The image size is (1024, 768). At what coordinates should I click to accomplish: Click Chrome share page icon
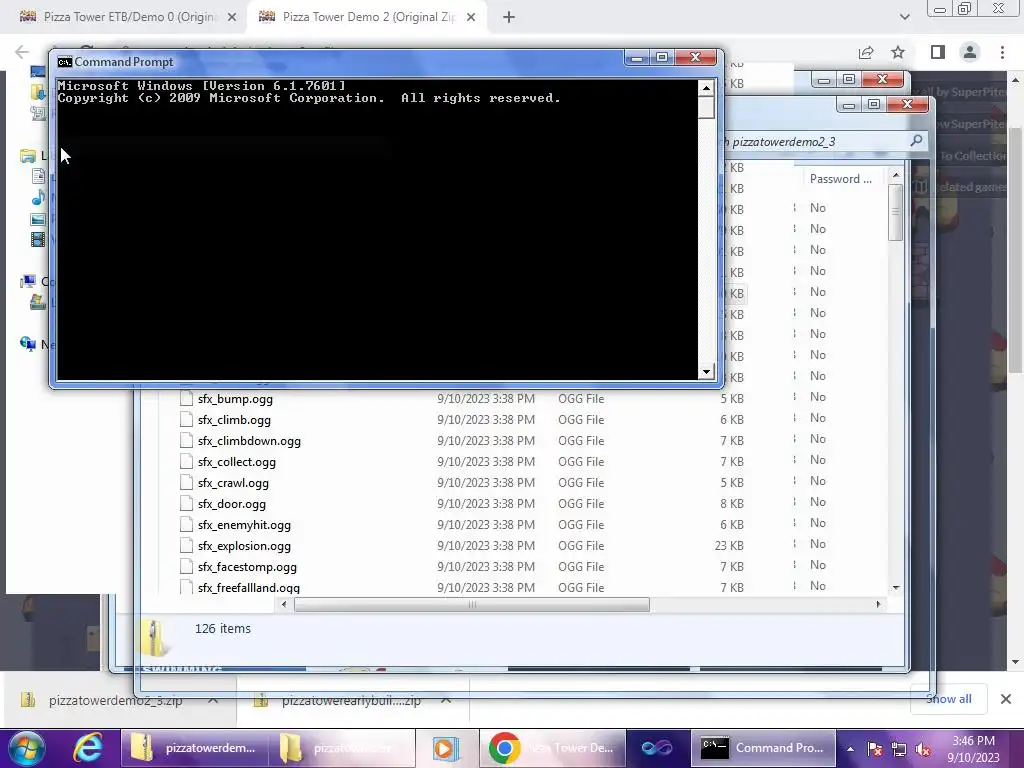[866, 52]
